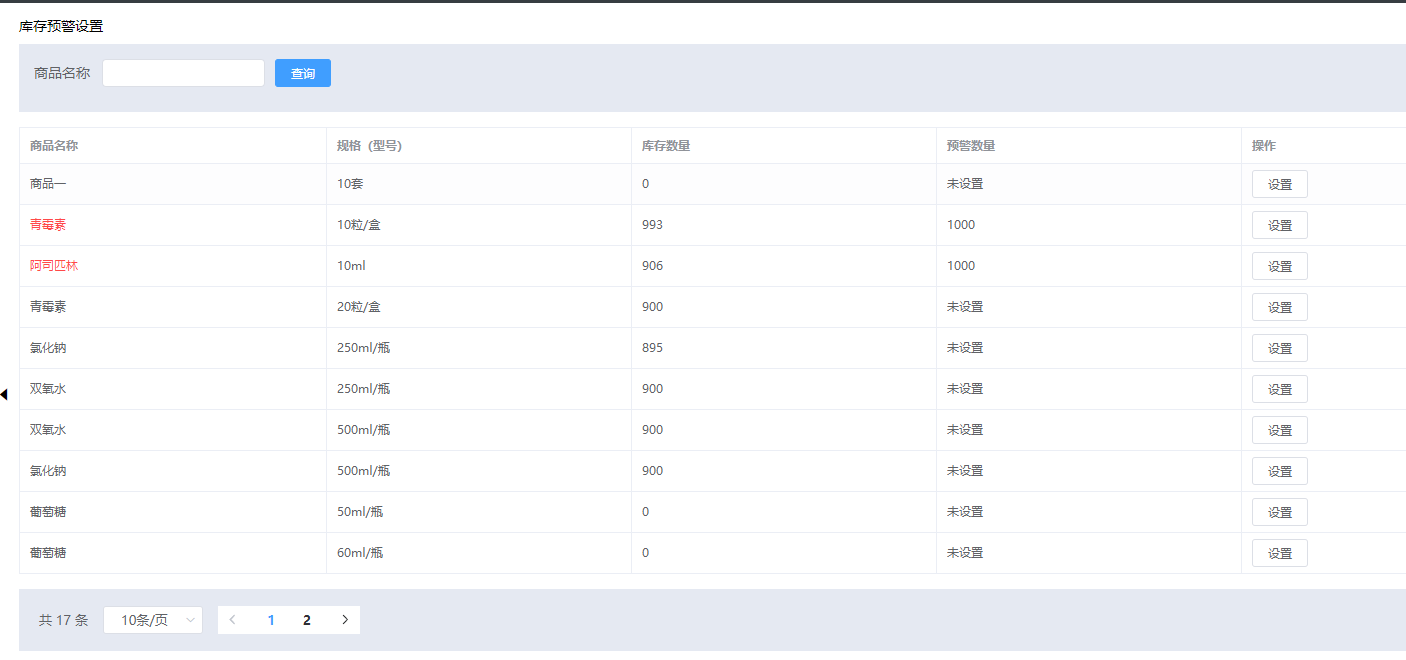
Task: Click the previous page arrow in pagination
Action: point(233,620)
